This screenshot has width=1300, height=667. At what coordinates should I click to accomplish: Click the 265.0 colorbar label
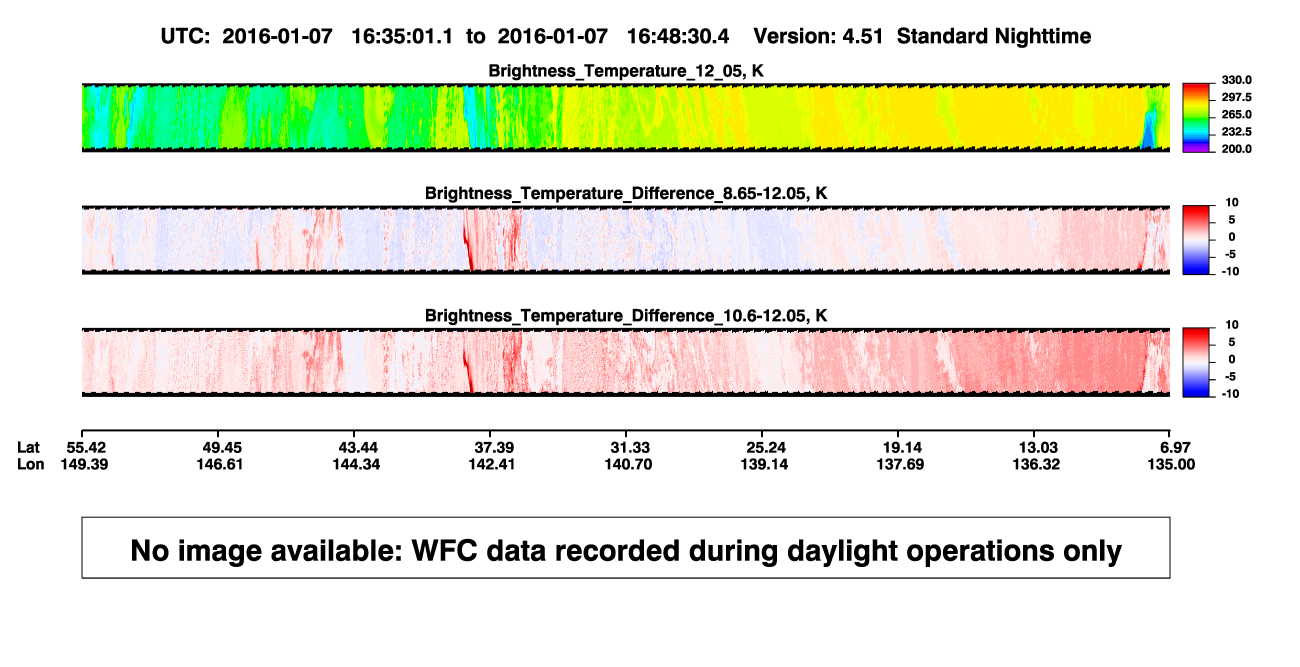click(x=1236, y=114)
